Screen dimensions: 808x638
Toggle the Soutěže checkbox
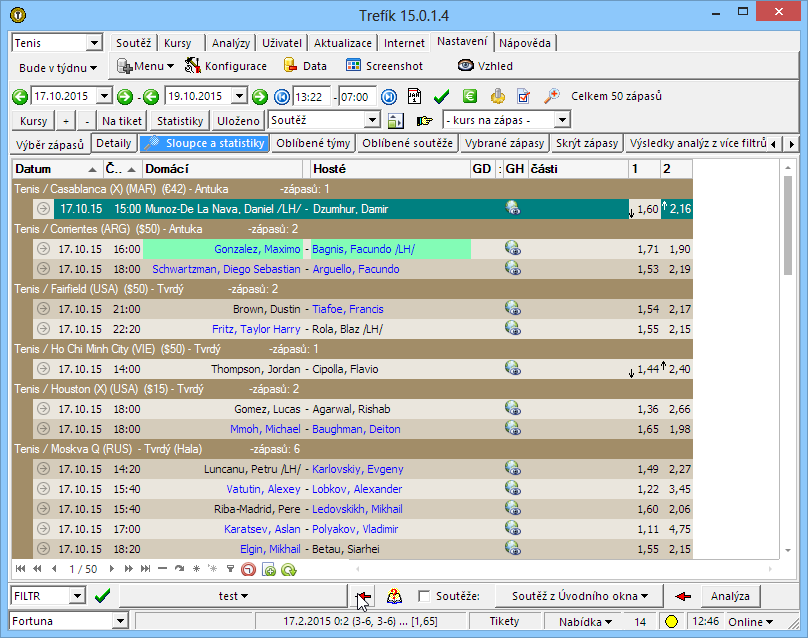(425, 596)
